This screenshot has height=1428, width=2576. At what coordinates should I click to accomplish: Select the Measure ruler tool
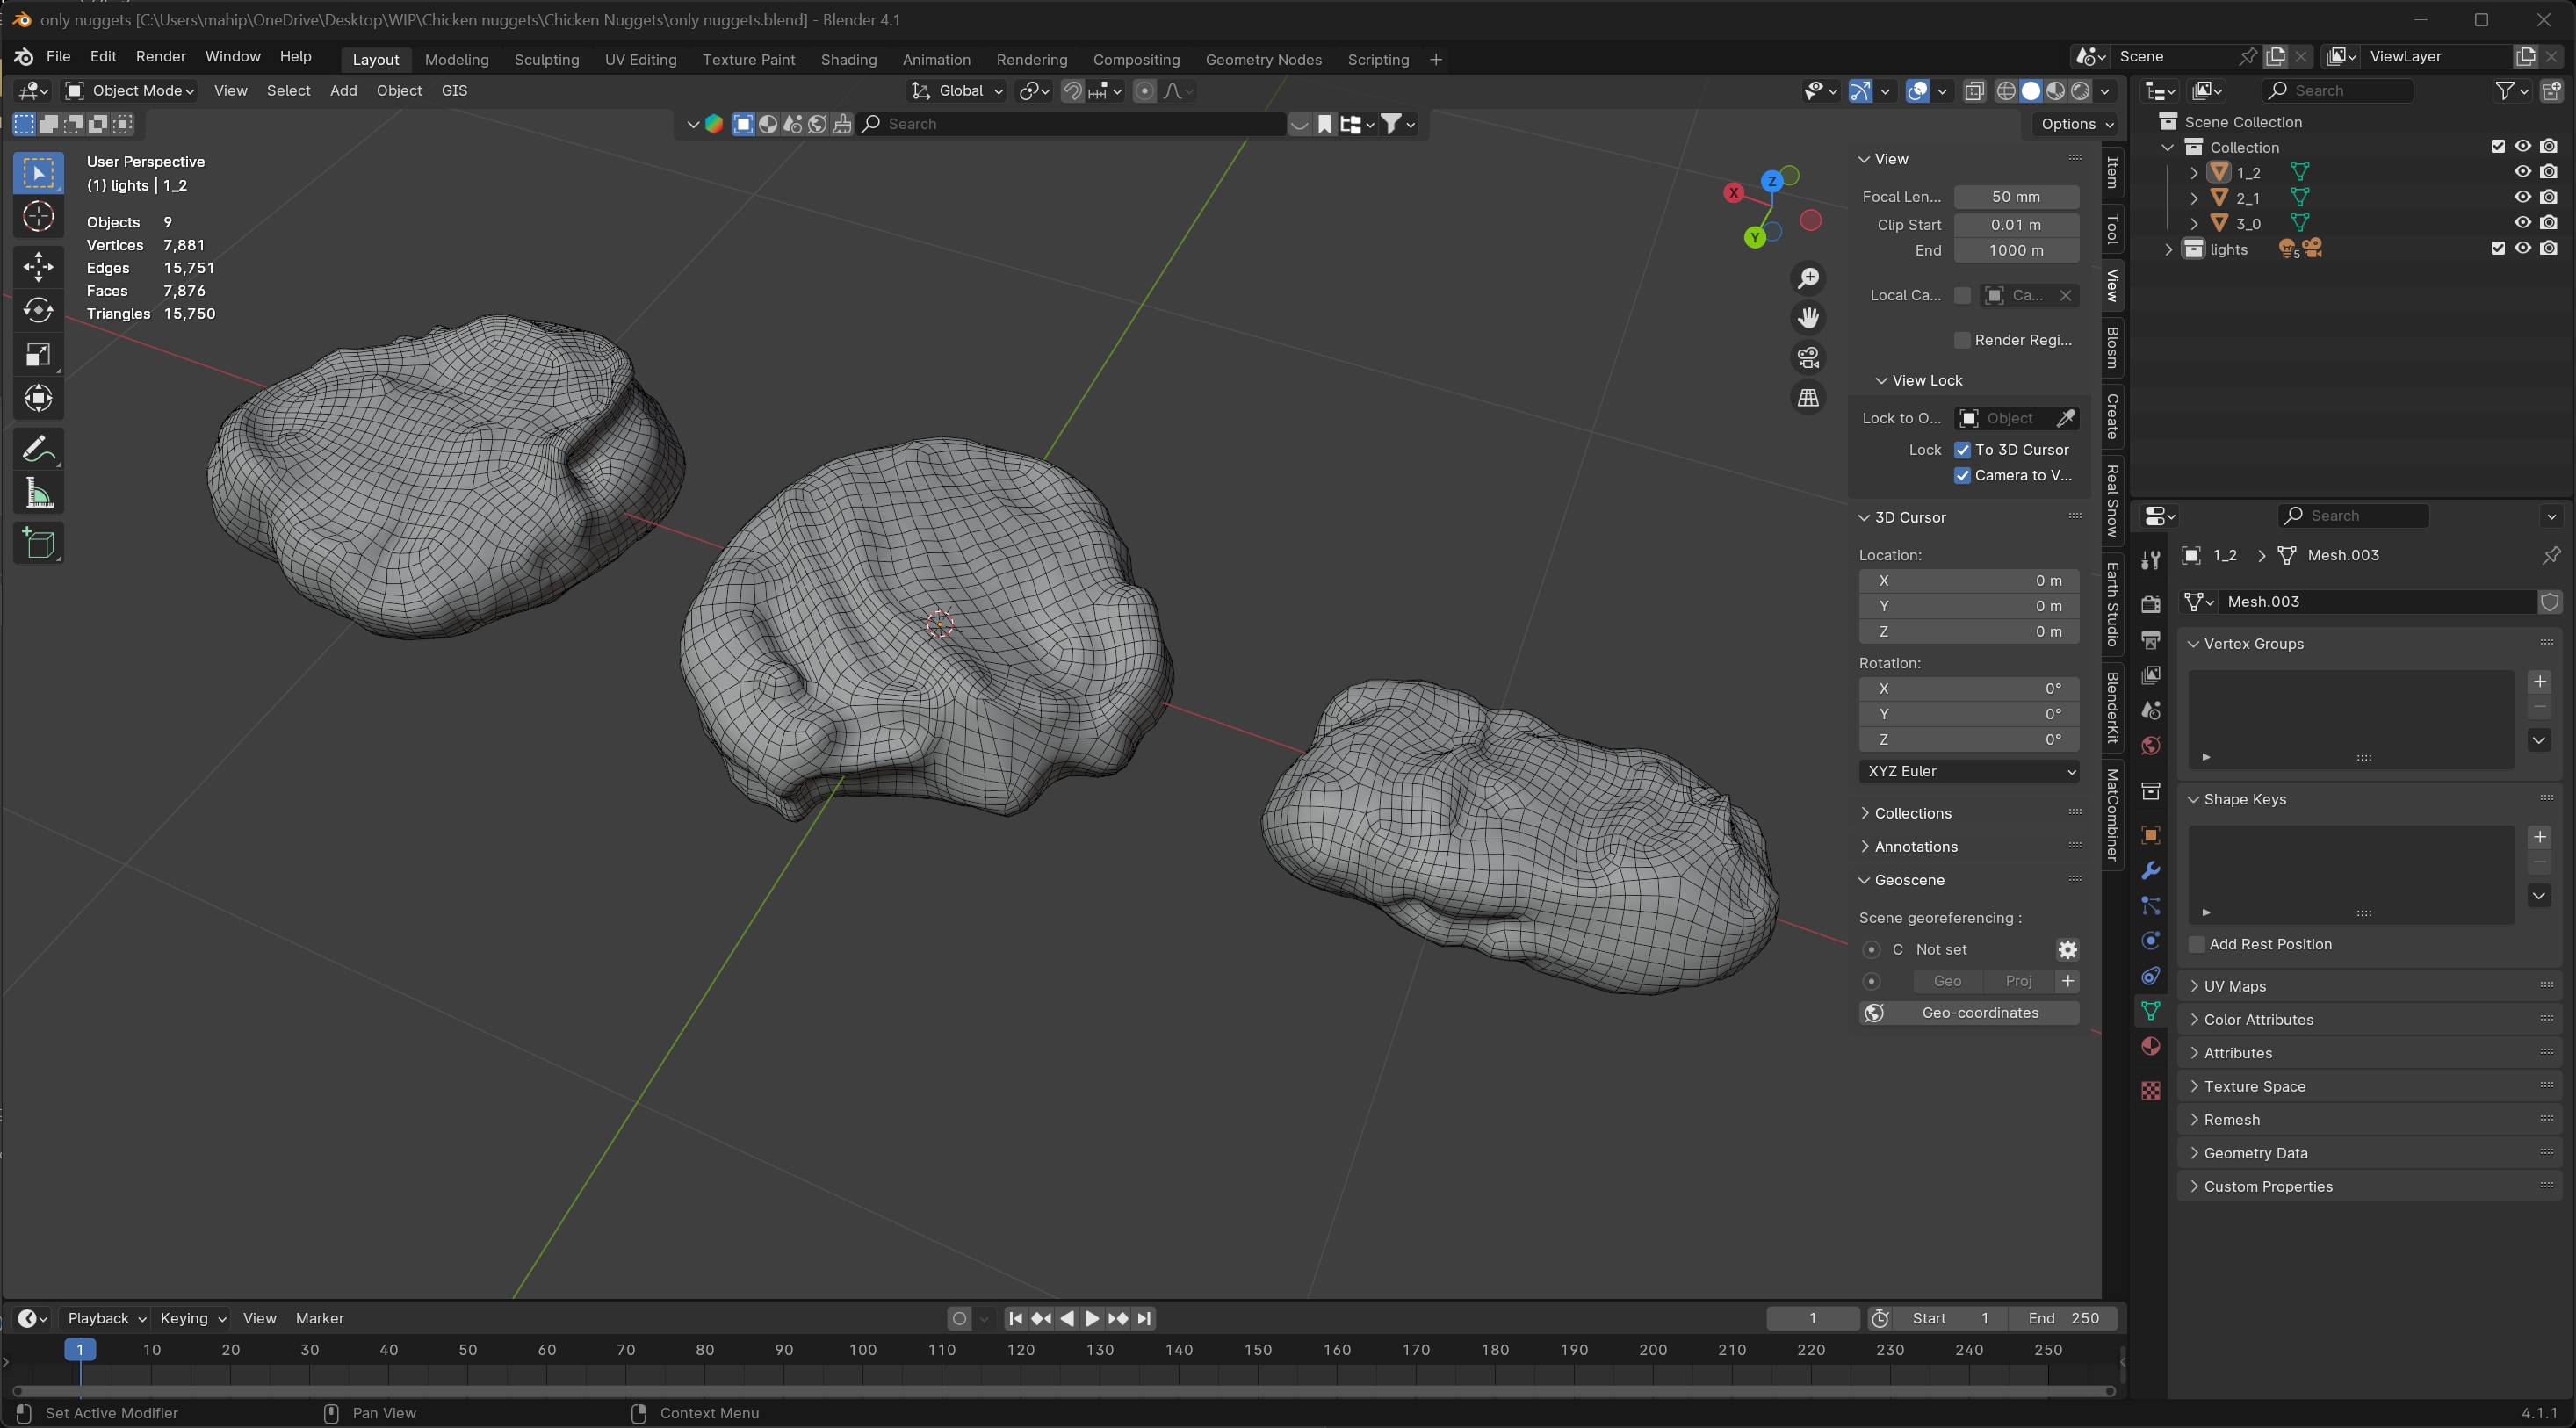(x=38, y=494)
